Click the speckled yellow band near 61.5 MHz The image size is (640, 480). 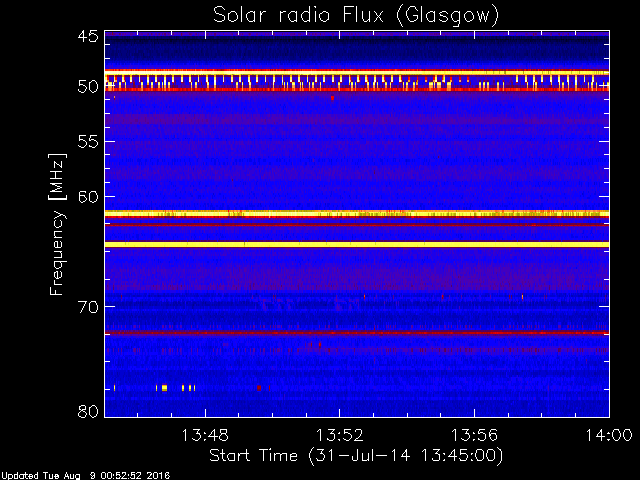click(x=357, y=214)
